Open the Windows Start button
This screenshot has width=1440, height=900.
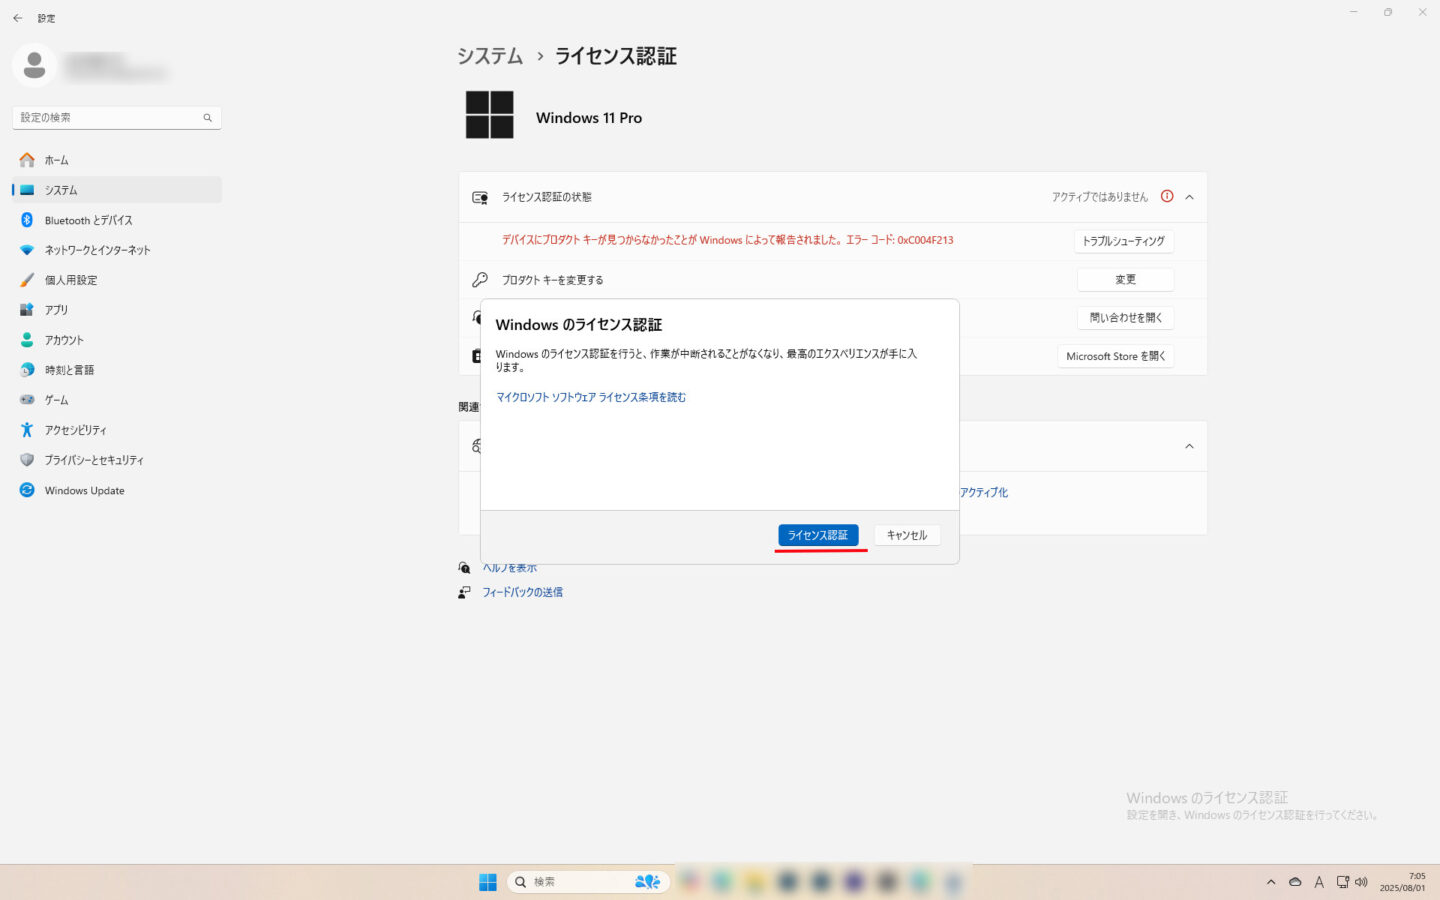pos(488,881)
